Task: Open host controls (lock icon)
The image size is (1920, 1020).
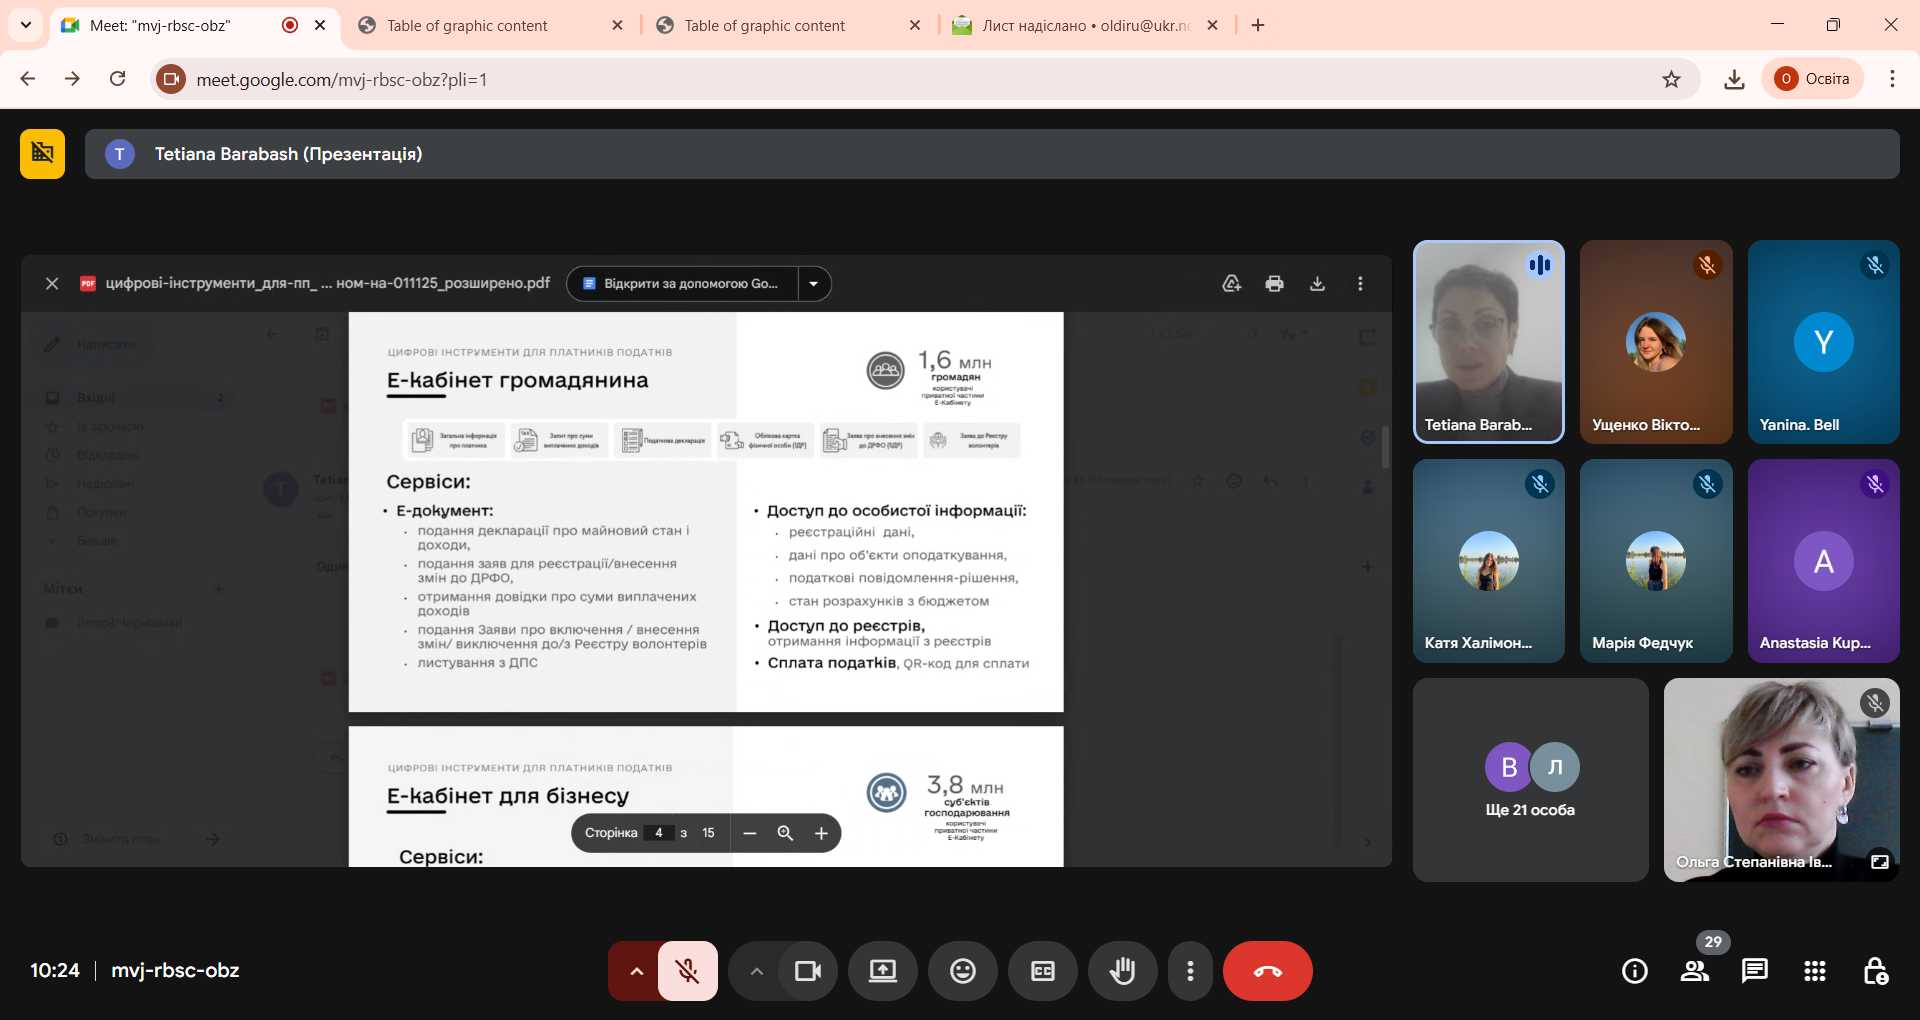Action: coord(1874,970)
